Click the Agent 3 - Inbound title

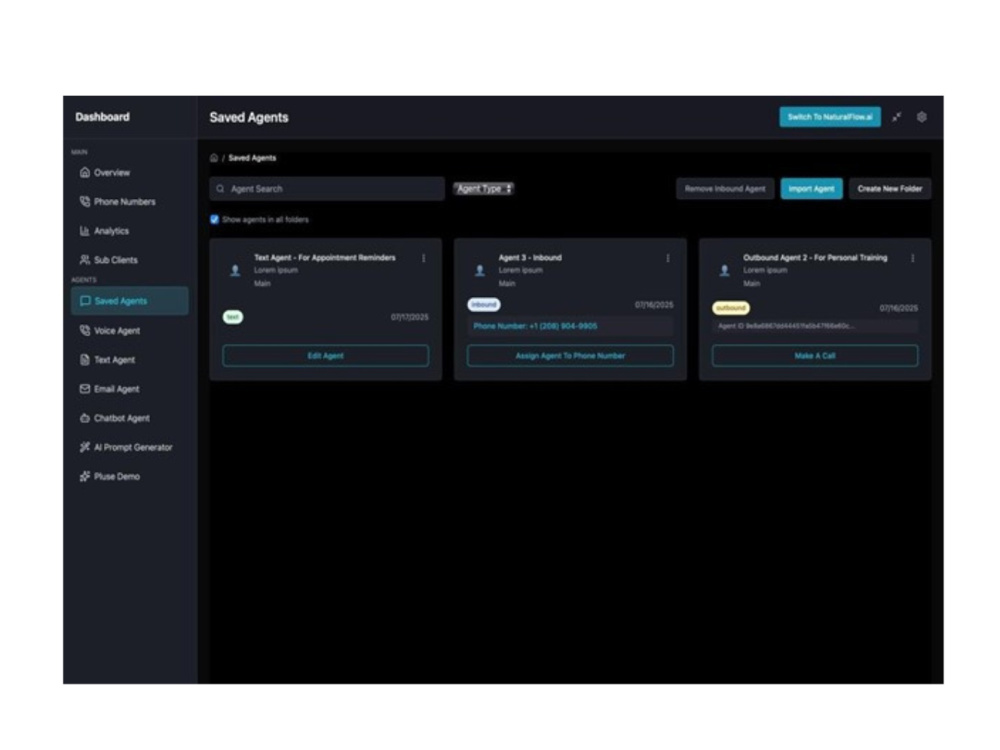click(x=530, y=258)
